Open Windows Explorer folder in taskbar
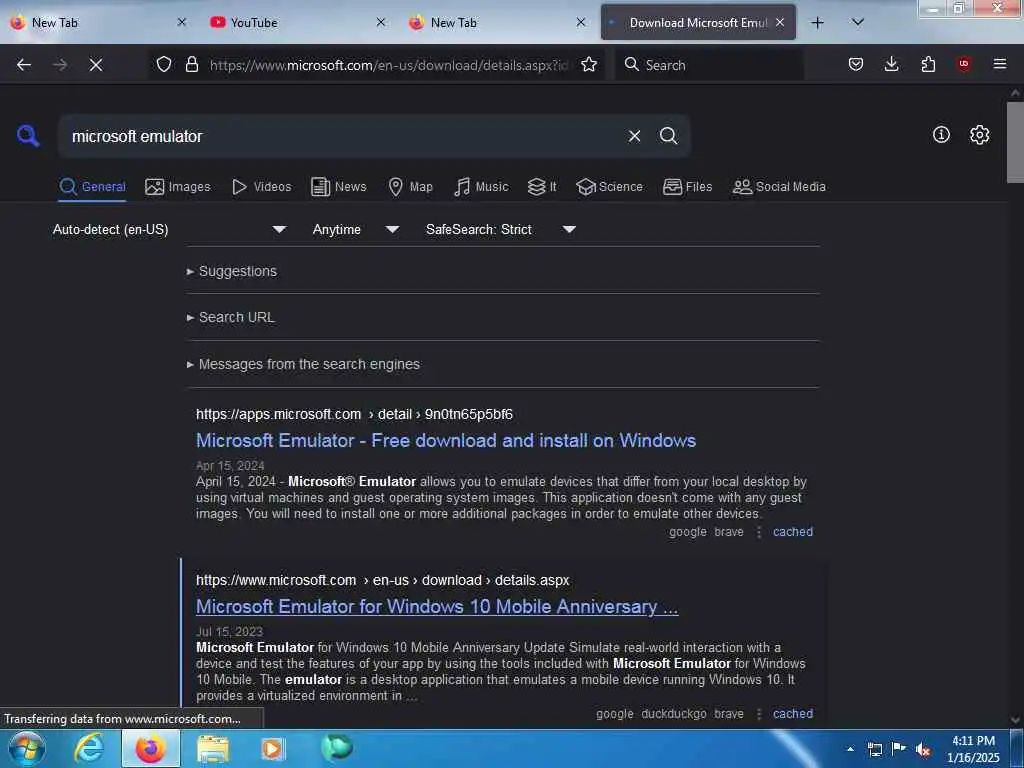 (213, 749)
